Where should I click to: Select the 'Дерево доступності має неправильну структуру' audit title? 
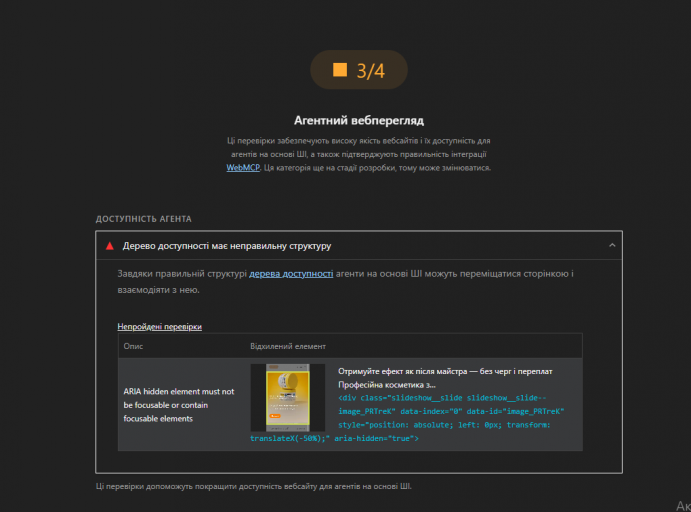[227, 246]
